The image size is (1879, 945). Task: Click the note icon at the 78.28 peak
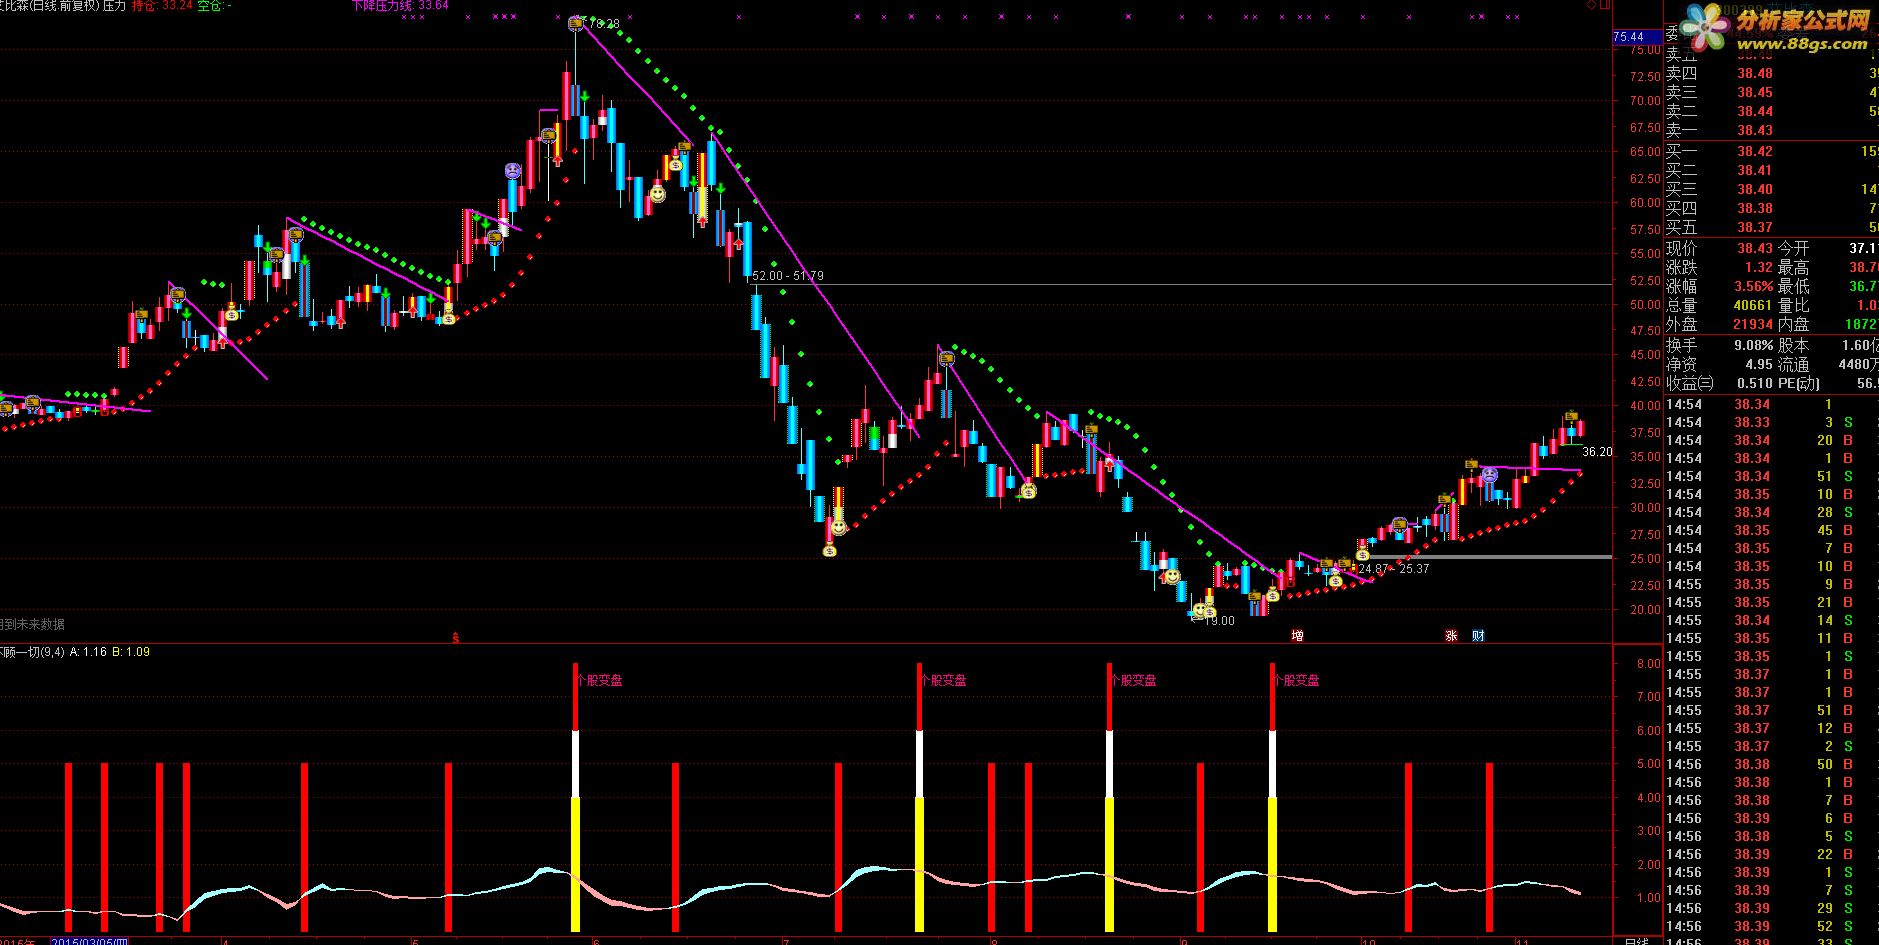coord(576,22)
